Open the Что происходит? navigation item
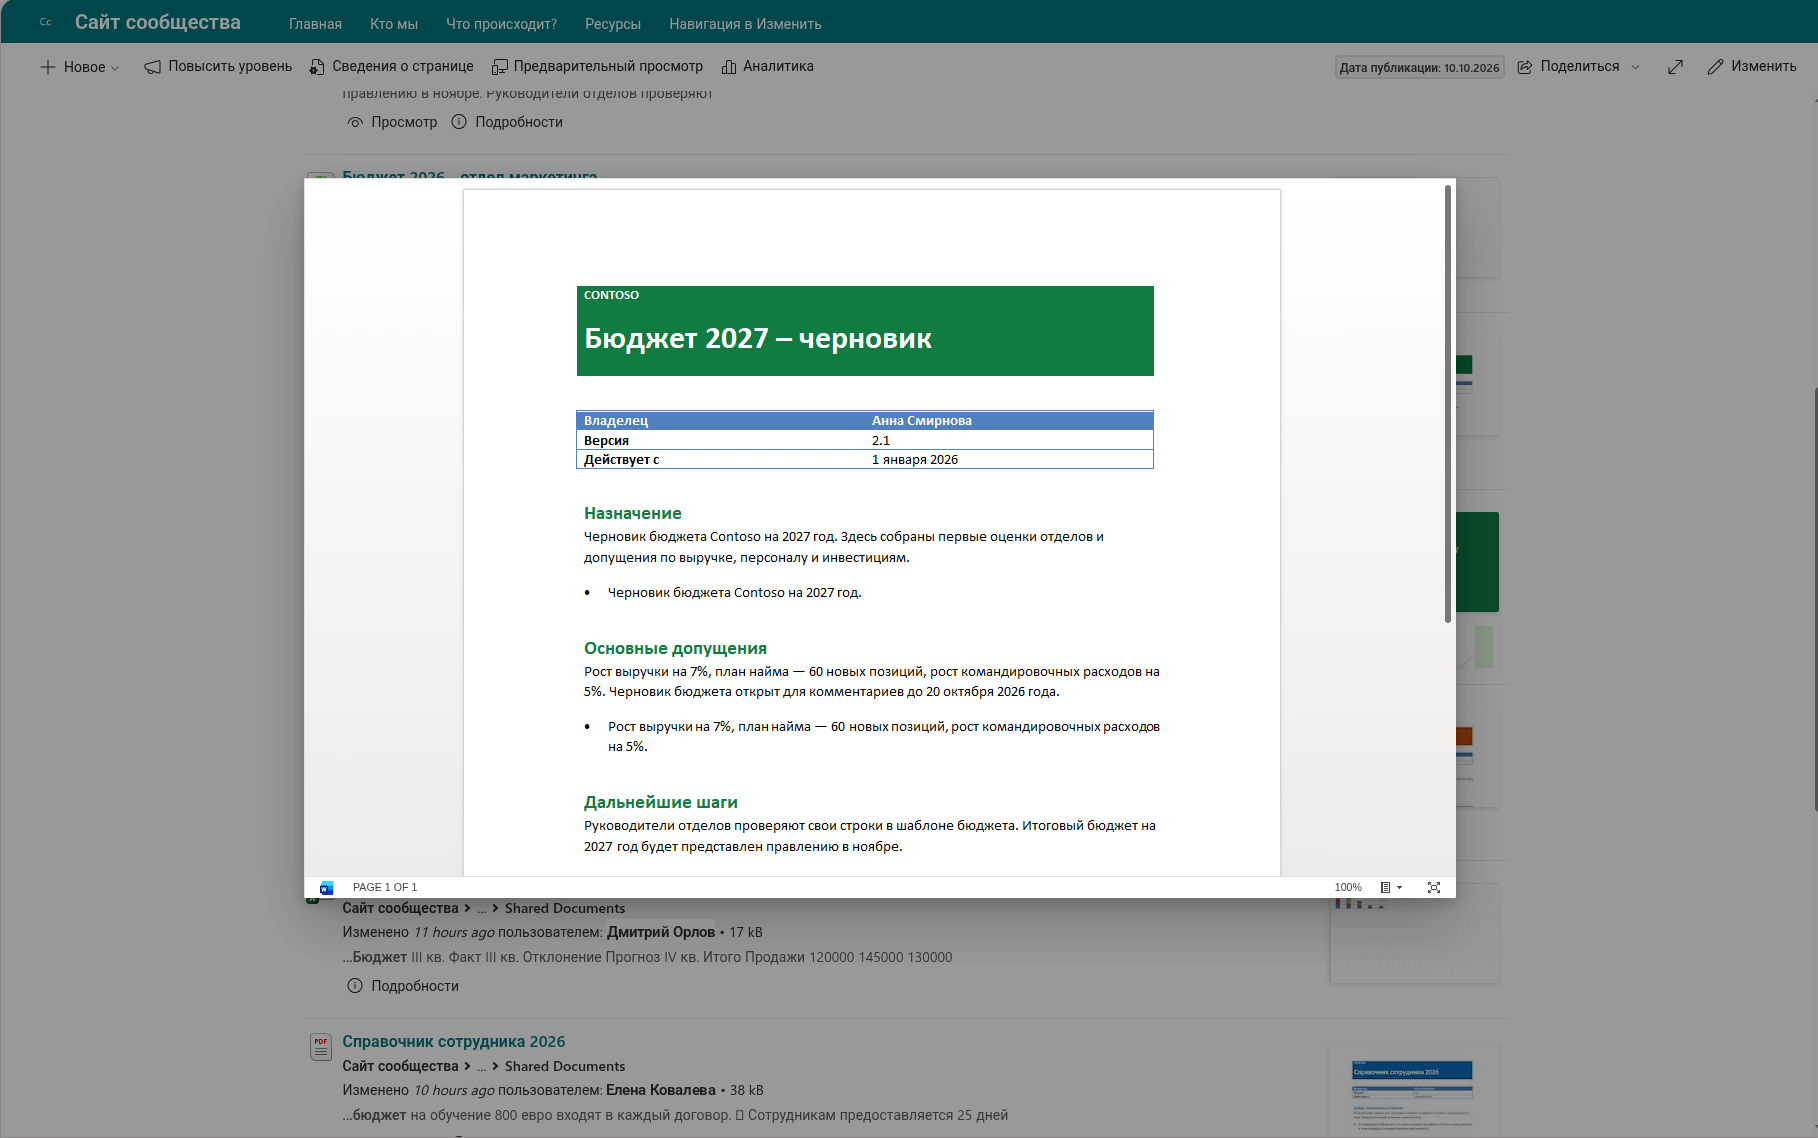This screenshot has height=1138, width=1818. [501, 24]
